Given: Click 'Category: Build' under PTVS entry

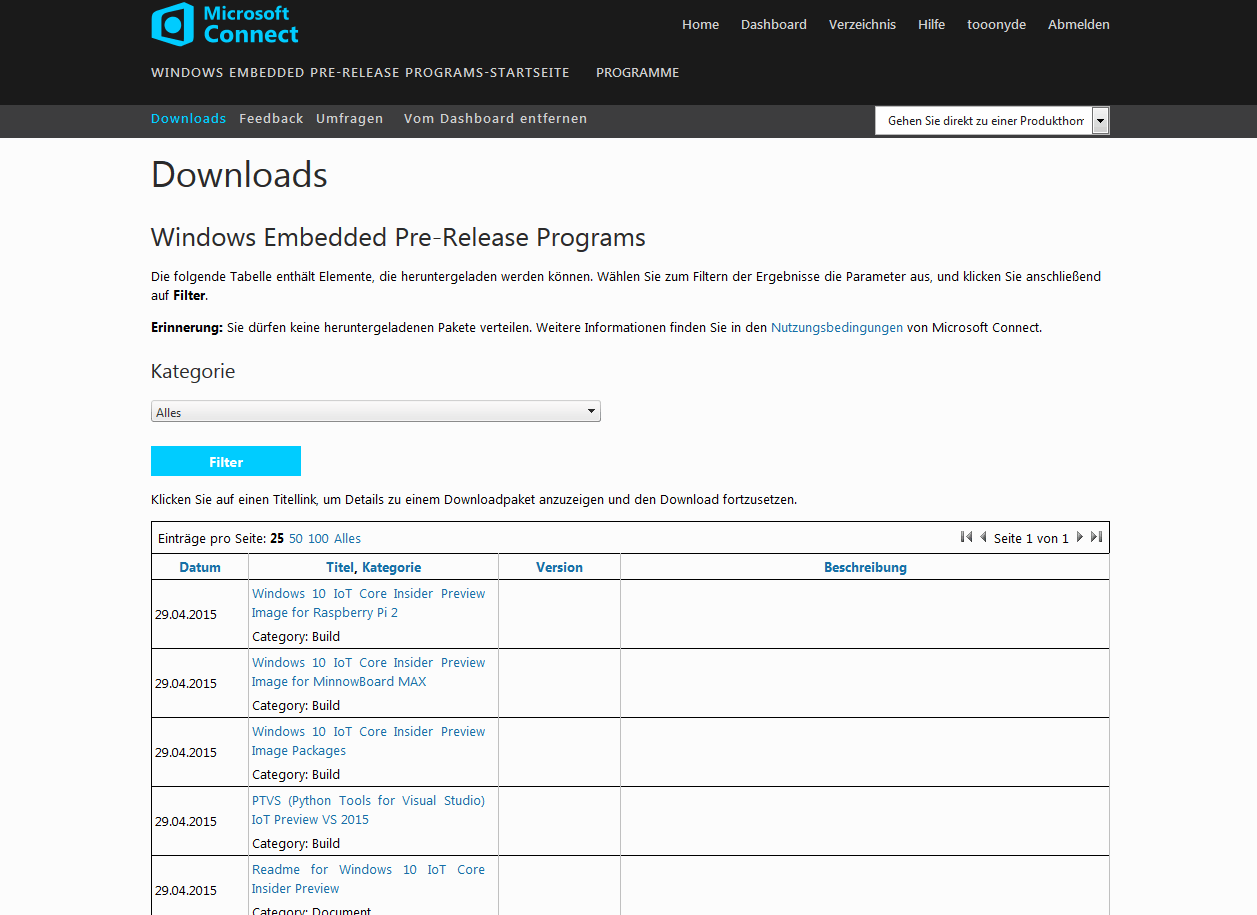Looking at the screenshot, I should [296, 843].
